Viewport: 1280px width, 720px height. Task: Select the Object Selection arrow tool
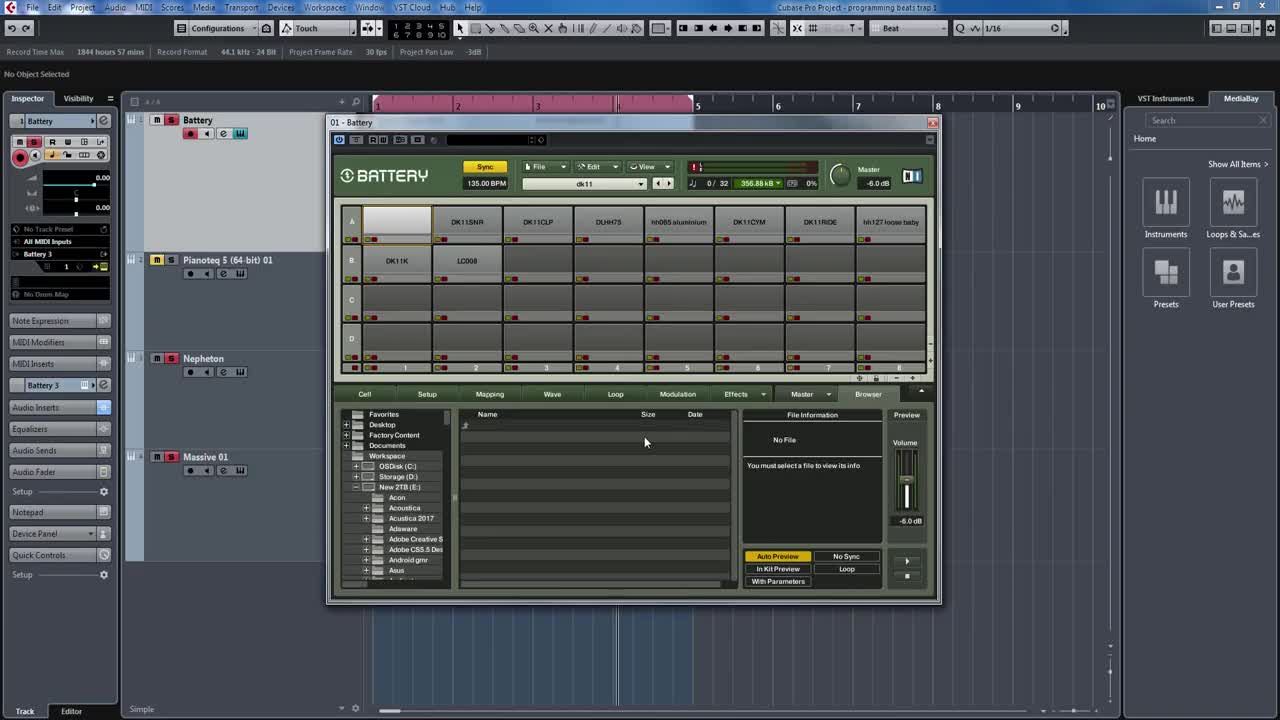(x=459, y=28)
